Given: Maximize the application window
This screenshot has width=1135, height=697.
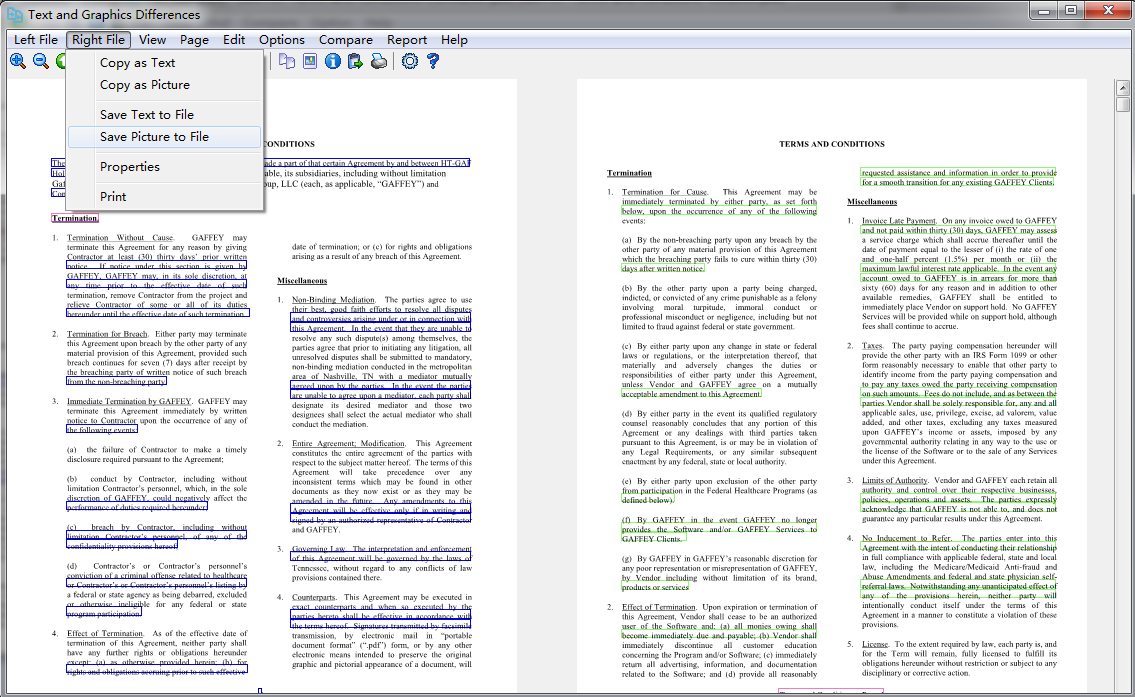Looking at the screenshot, I should (1071, 10).
